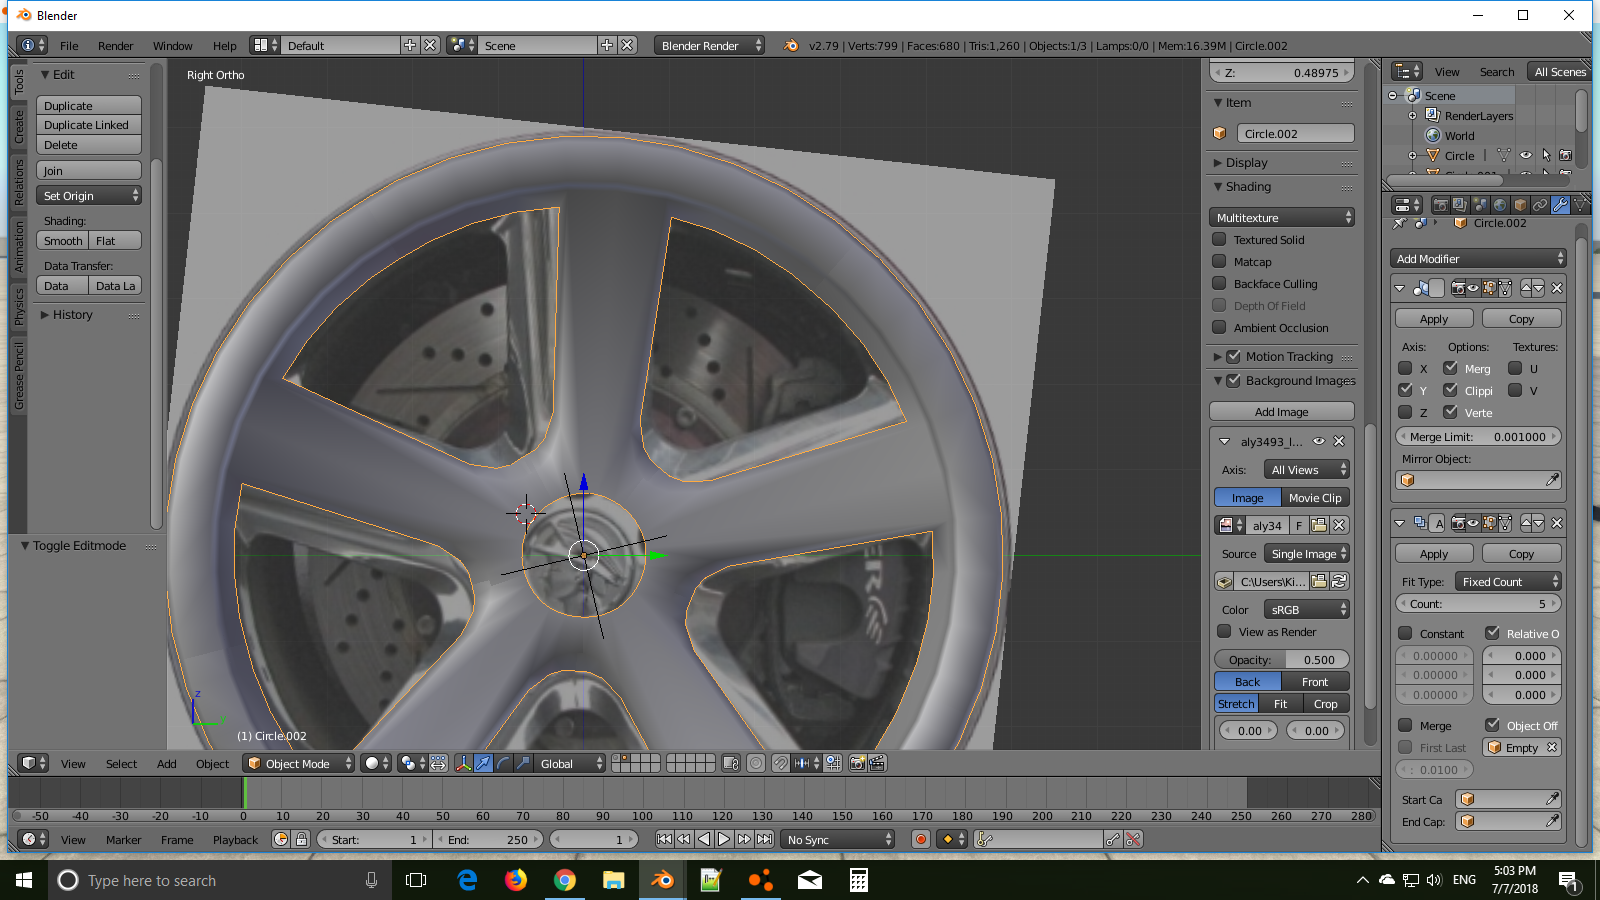Jump to last frame in timeline

click(764, 839)
